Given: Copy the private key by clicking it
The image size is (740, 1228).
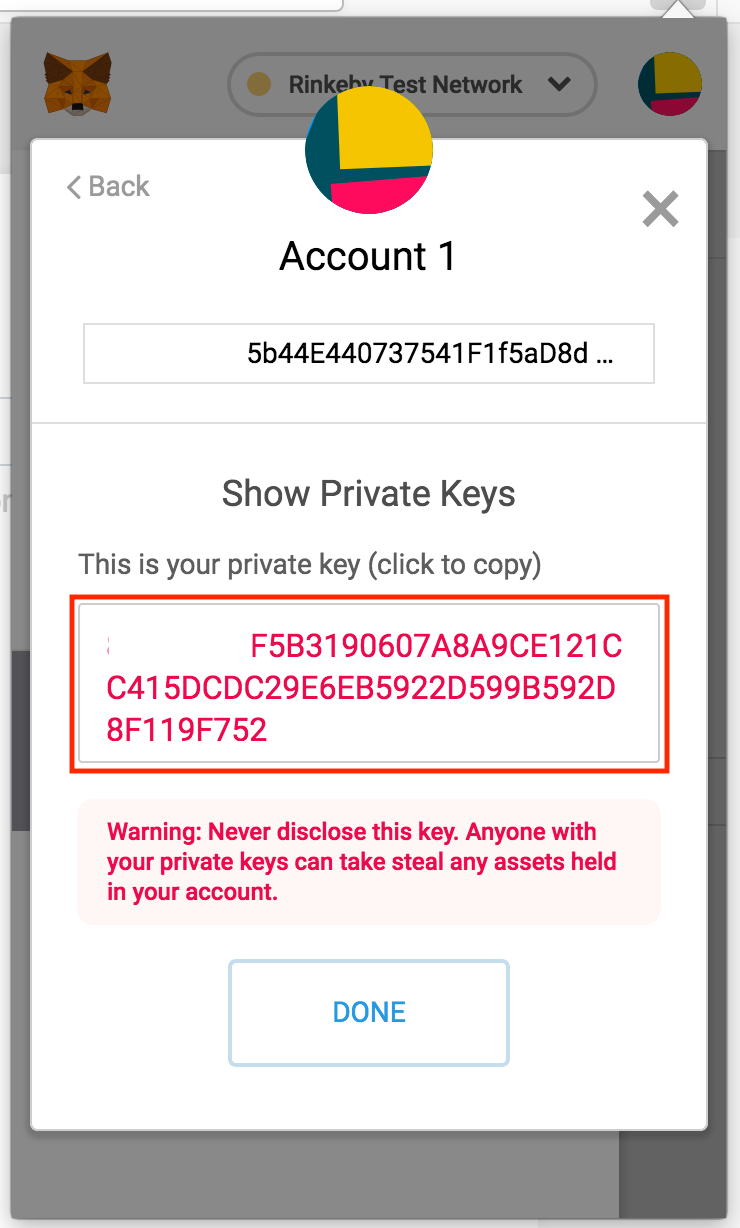Looking at the screenshot, I should point(369,684).
